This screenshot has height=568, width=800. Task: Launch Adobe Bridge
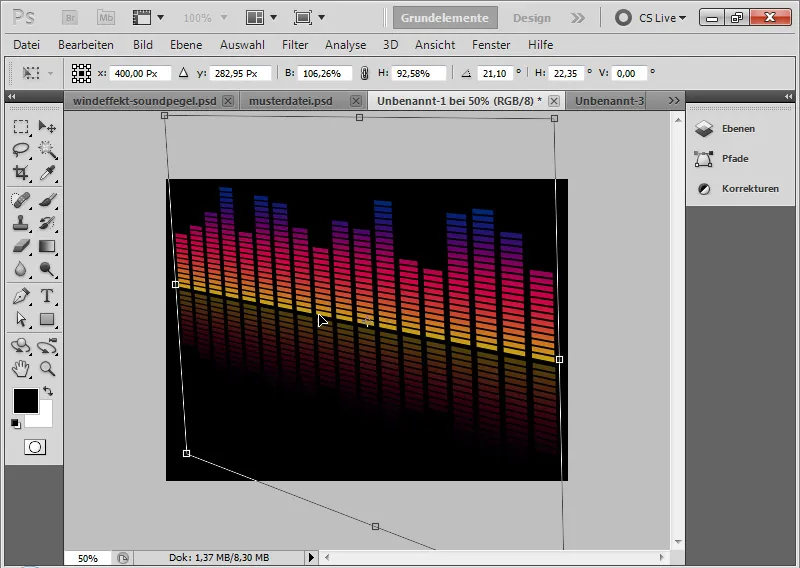point(70,18)
